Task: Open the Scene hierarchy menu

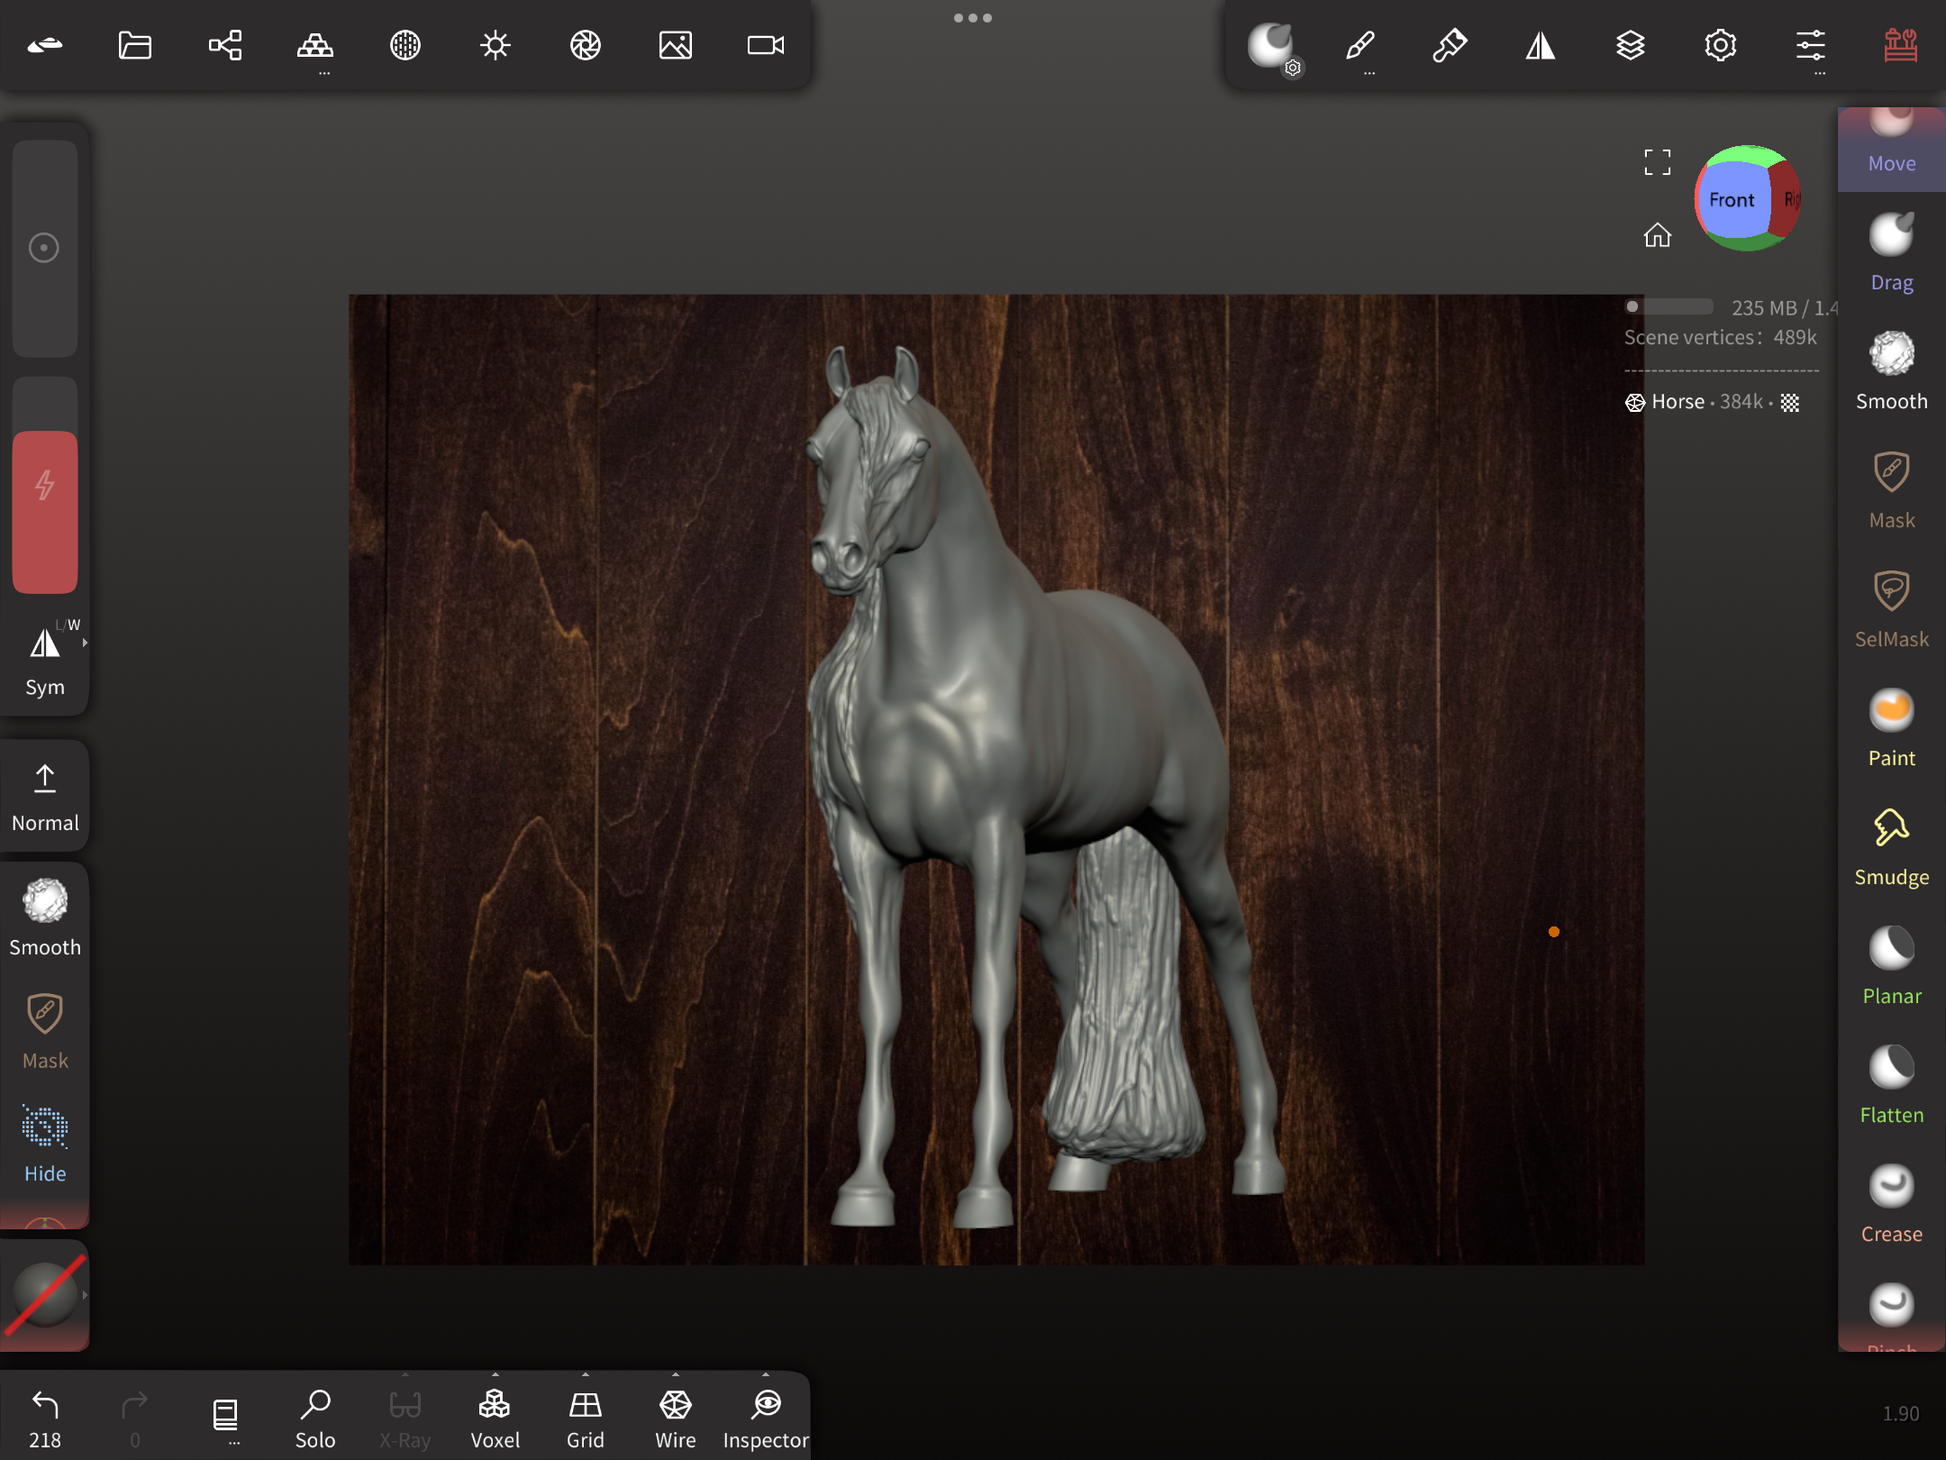Action: [x=225, y=46]
